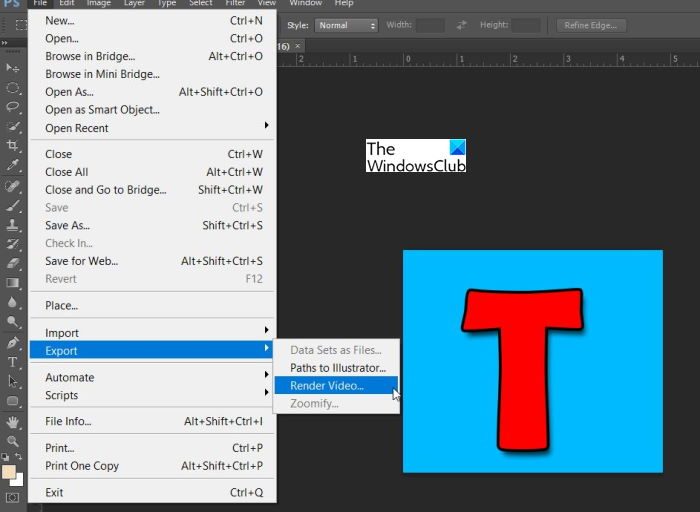Choose Close All

click(152, 172)
